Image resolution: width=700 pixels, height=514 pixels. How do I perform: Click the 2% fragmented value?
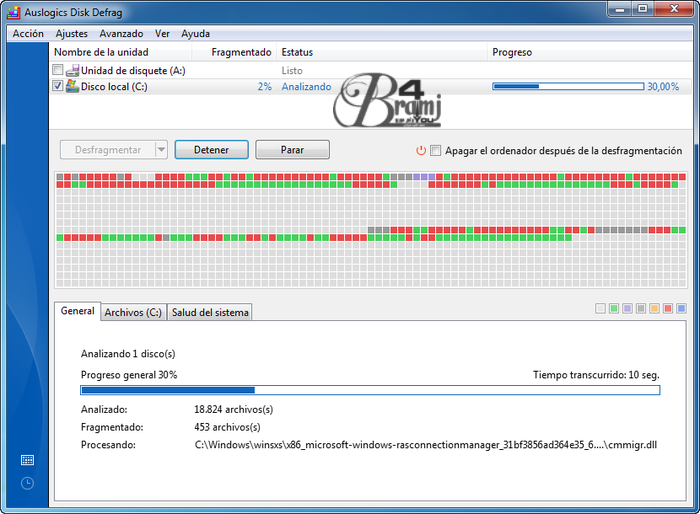click(264, 87)
